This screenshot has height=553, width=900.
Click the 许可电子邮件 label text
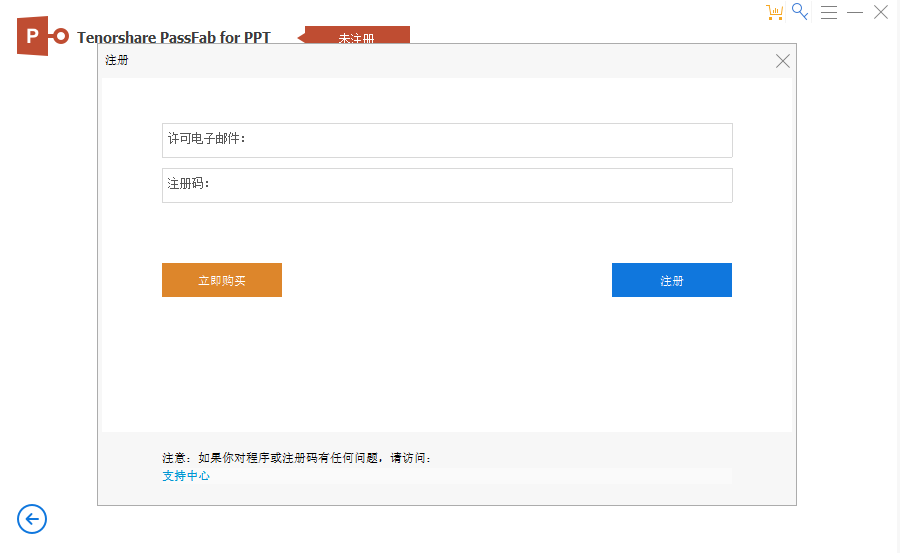tap(206, 139)
